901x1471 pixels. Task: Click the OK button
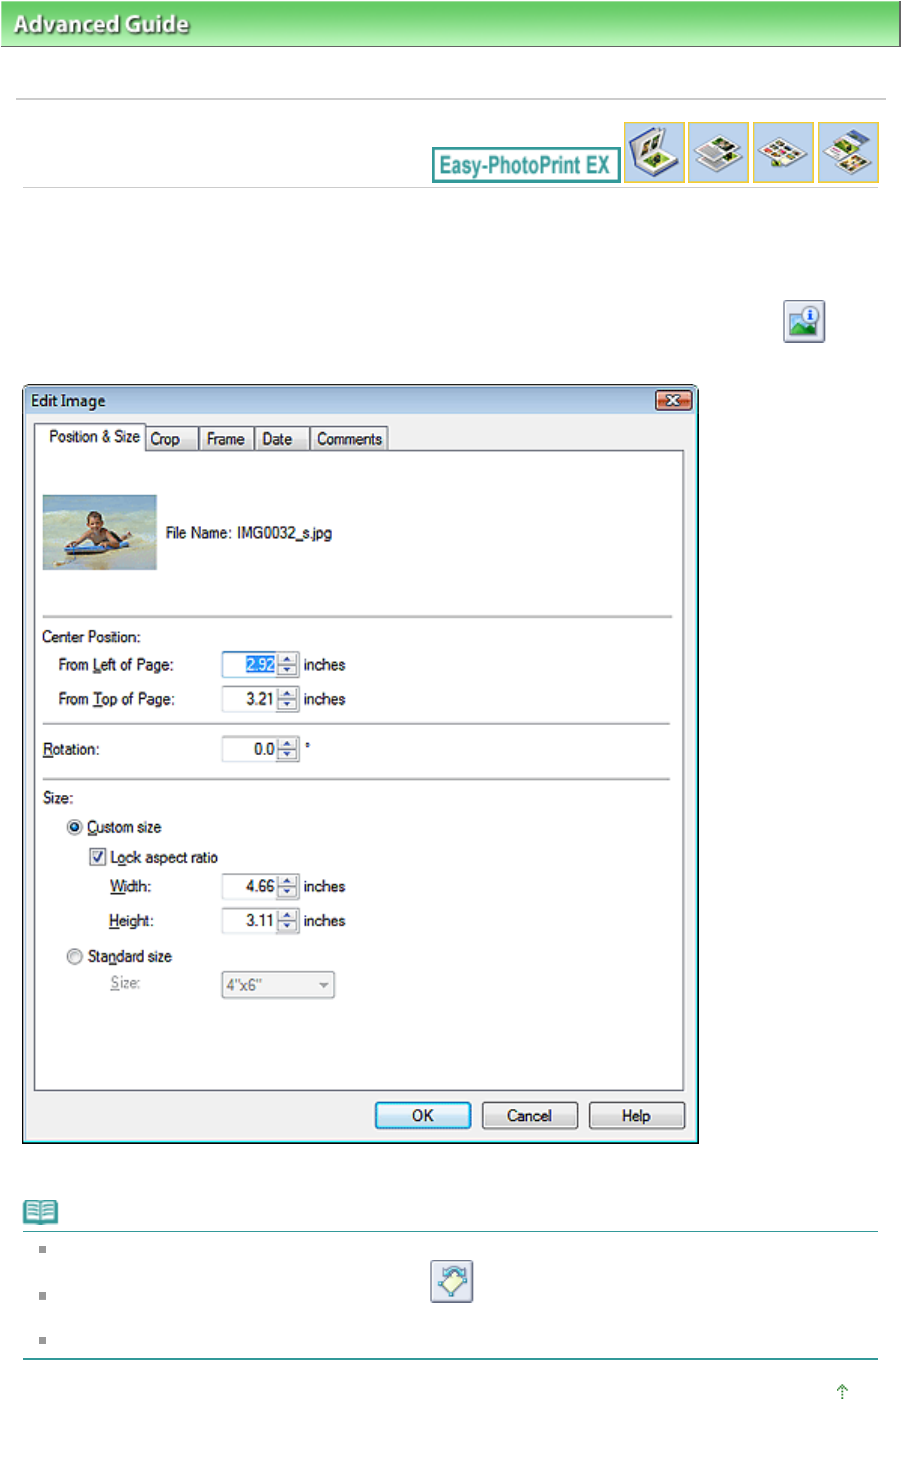pyautogui.click(x=423, y=1116)
